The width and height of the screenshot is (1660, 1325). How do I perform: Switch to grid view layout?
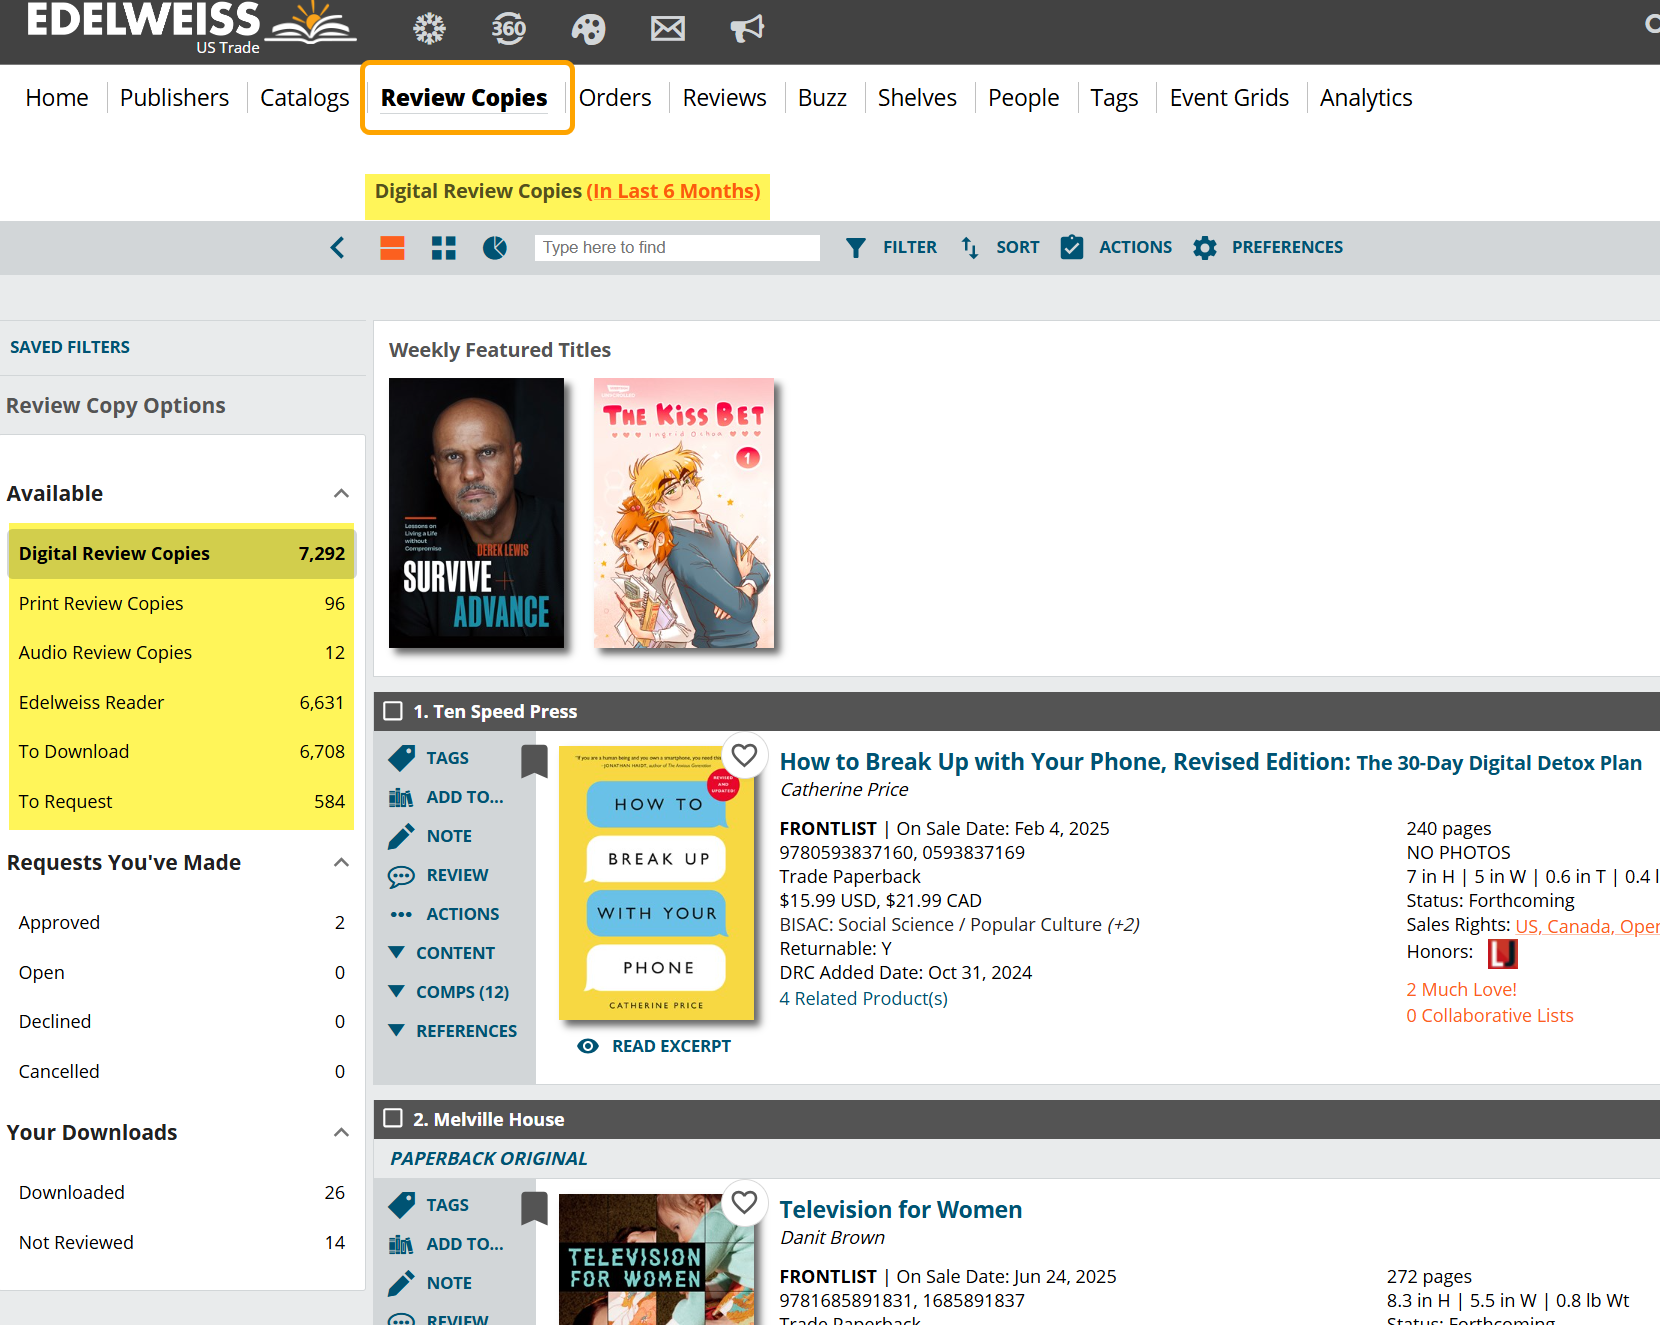[x=443, y=248]
